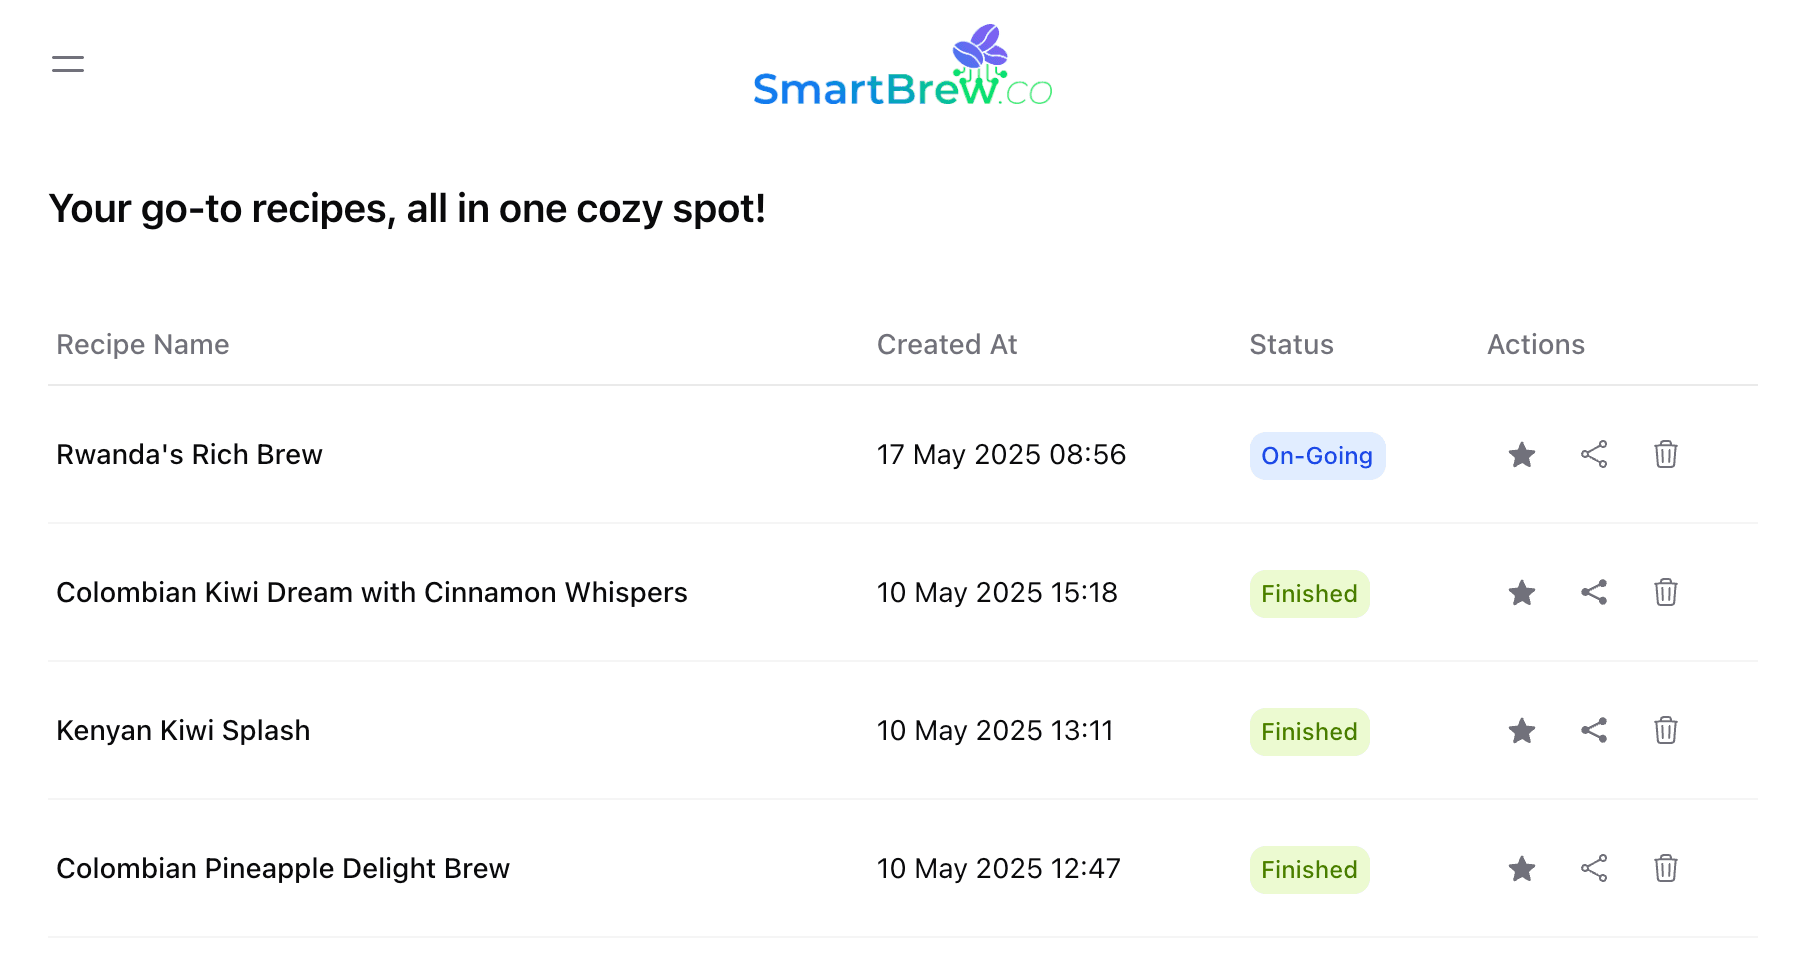Click the On-Going status badge
Viewport: 1806px width, 964px height.
tap(1316, 456)
